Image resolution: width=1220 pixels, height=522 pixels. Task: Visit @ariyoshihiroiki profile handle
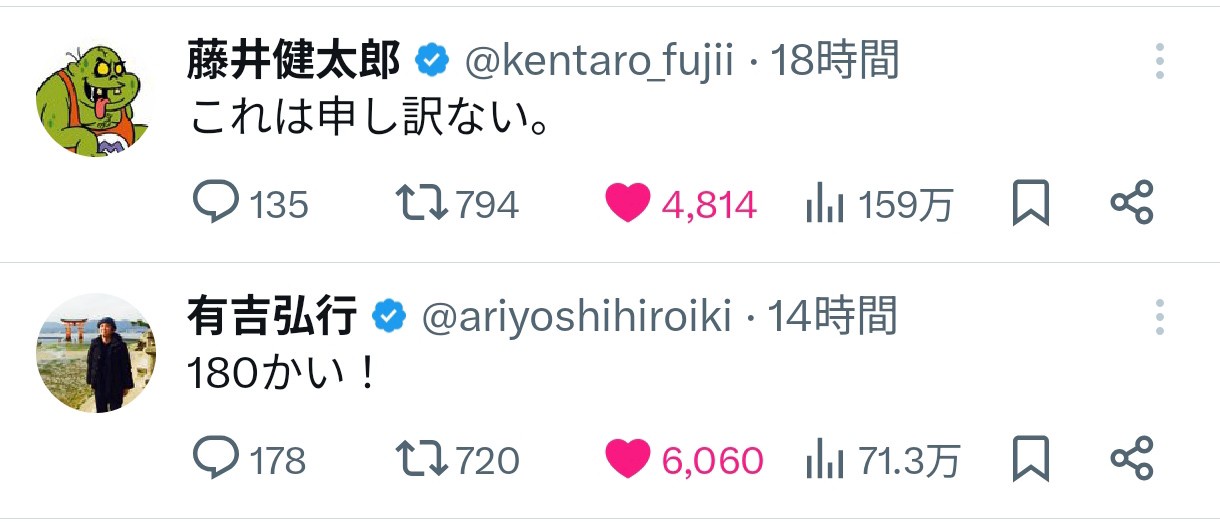tap(577, 317)
